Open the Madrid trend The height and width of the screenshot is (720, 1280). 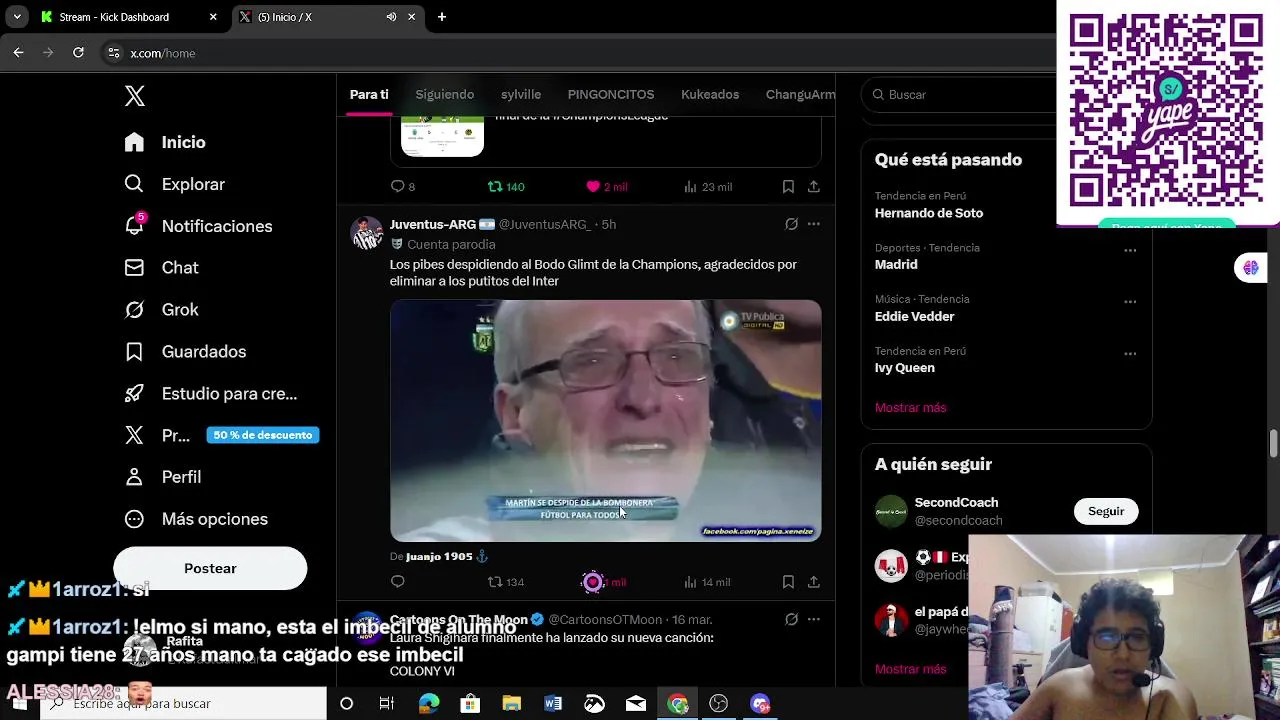(896, 265)
